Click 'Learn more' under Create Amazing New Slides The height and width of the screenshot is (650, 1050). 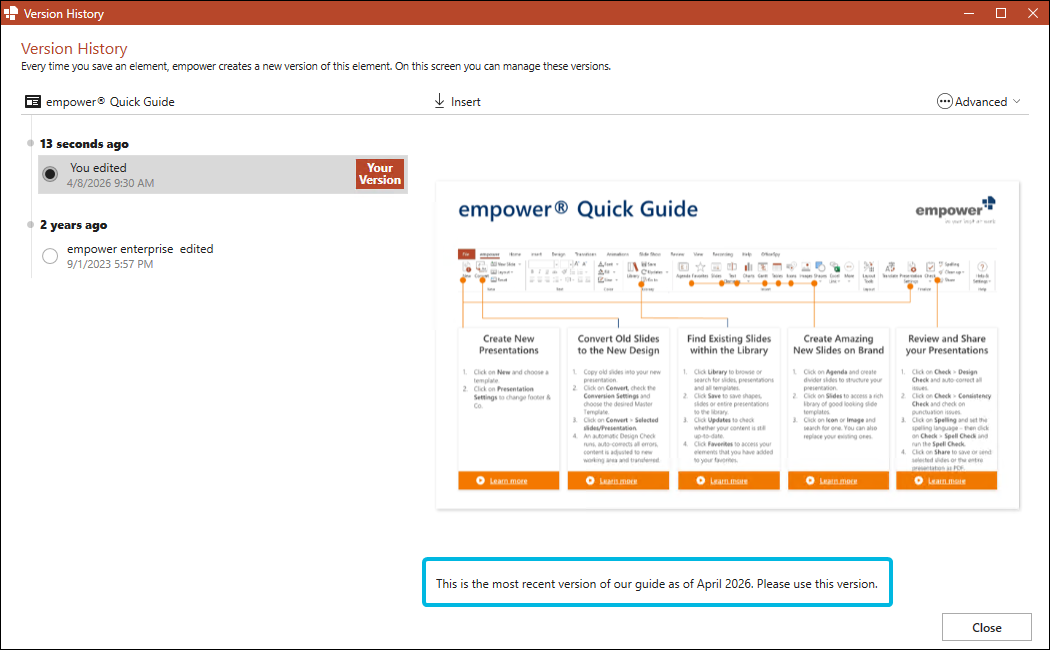838,481
